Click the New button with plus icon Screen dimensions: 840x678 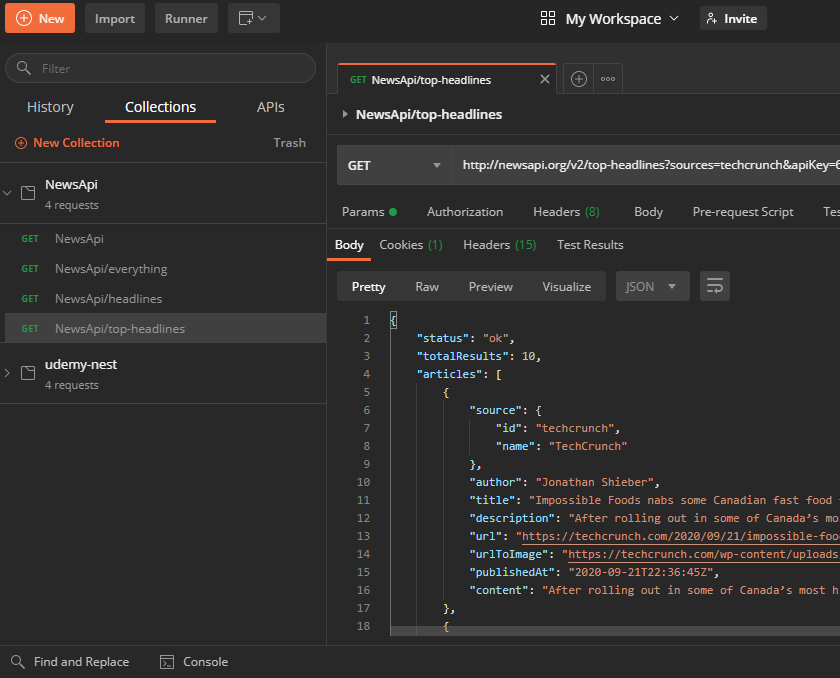click(40, 18)
